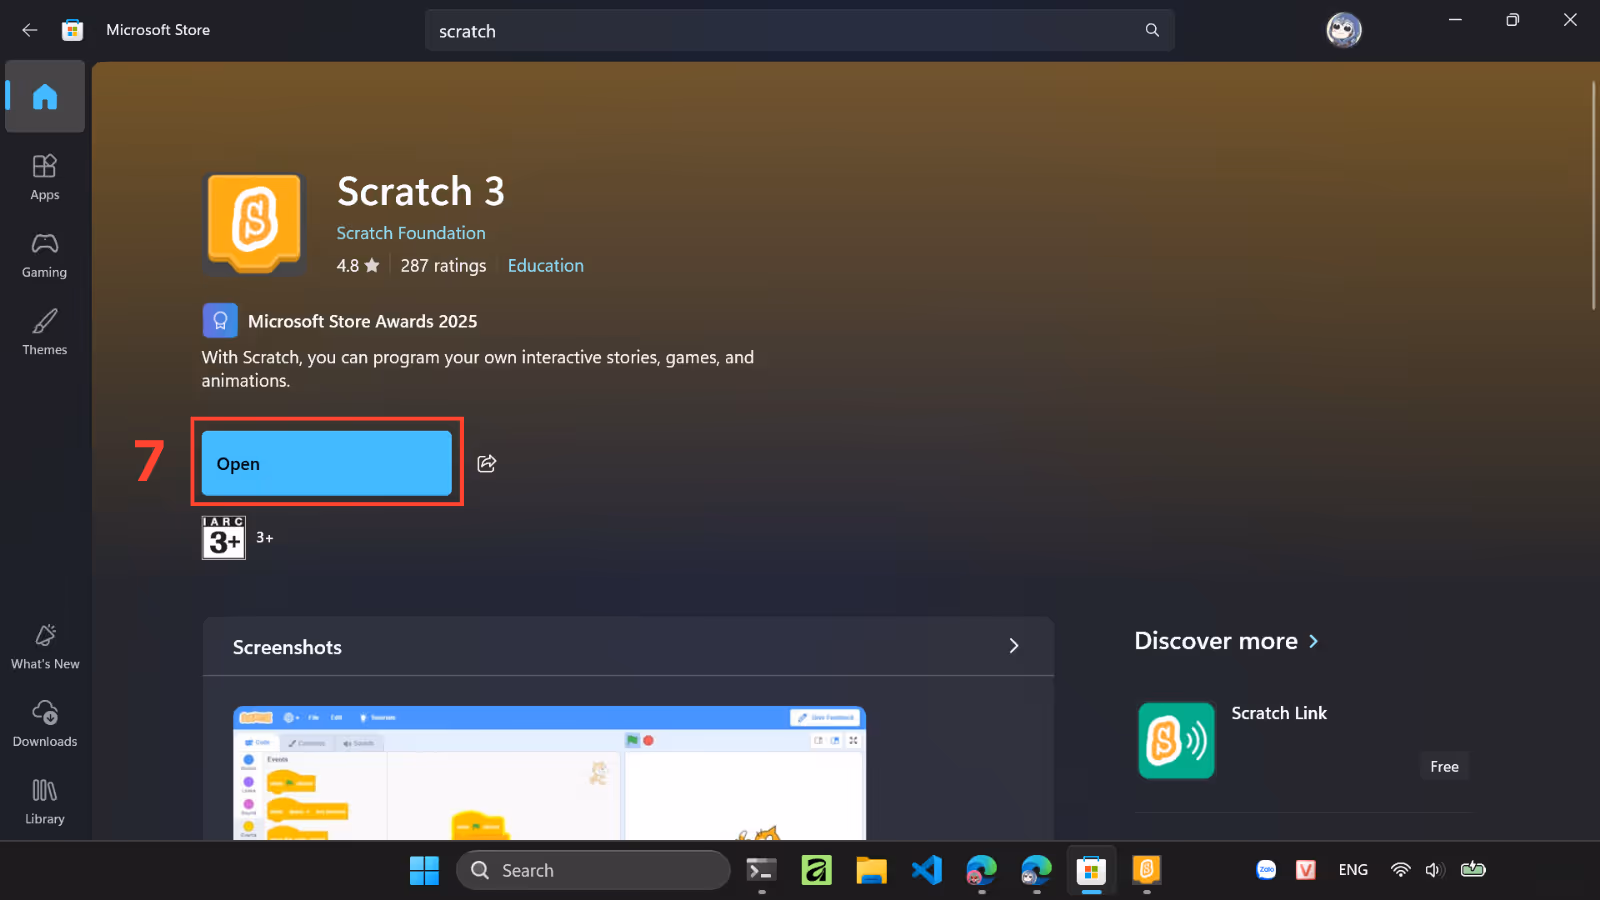Click the 4.8 star rating
Image resolution: width=1600 pixels, height=900 pixels.
(358, 265)
